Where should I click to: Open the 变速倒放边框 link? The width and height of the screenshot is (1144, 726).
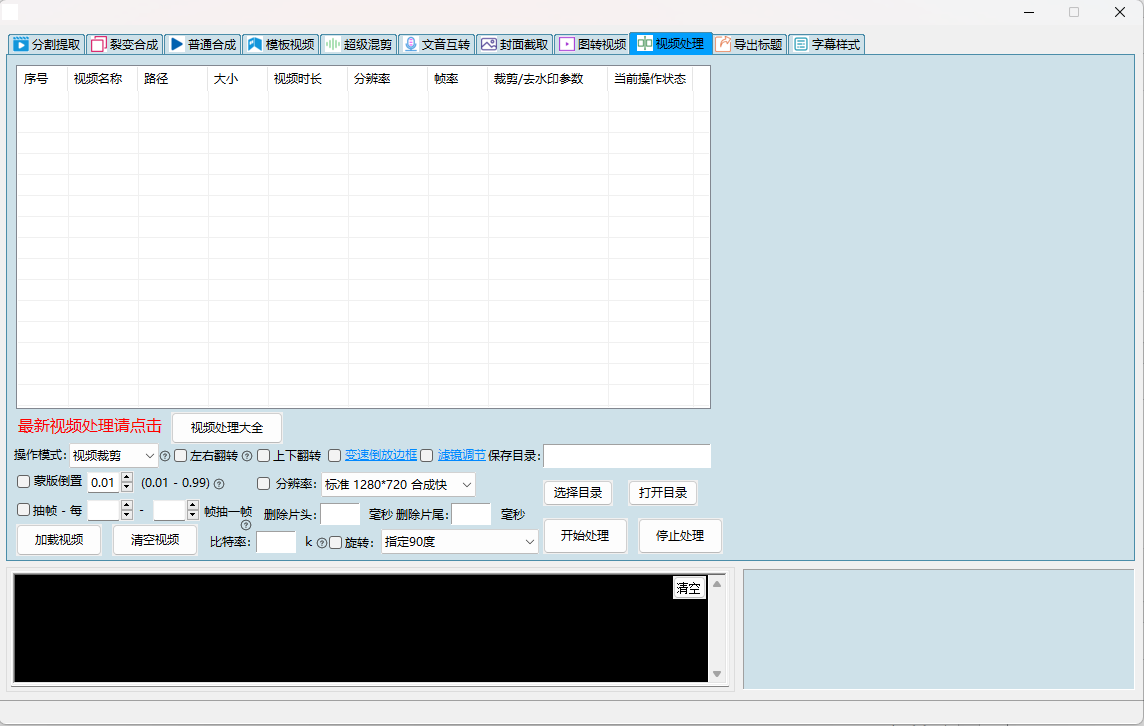[381, 455]
